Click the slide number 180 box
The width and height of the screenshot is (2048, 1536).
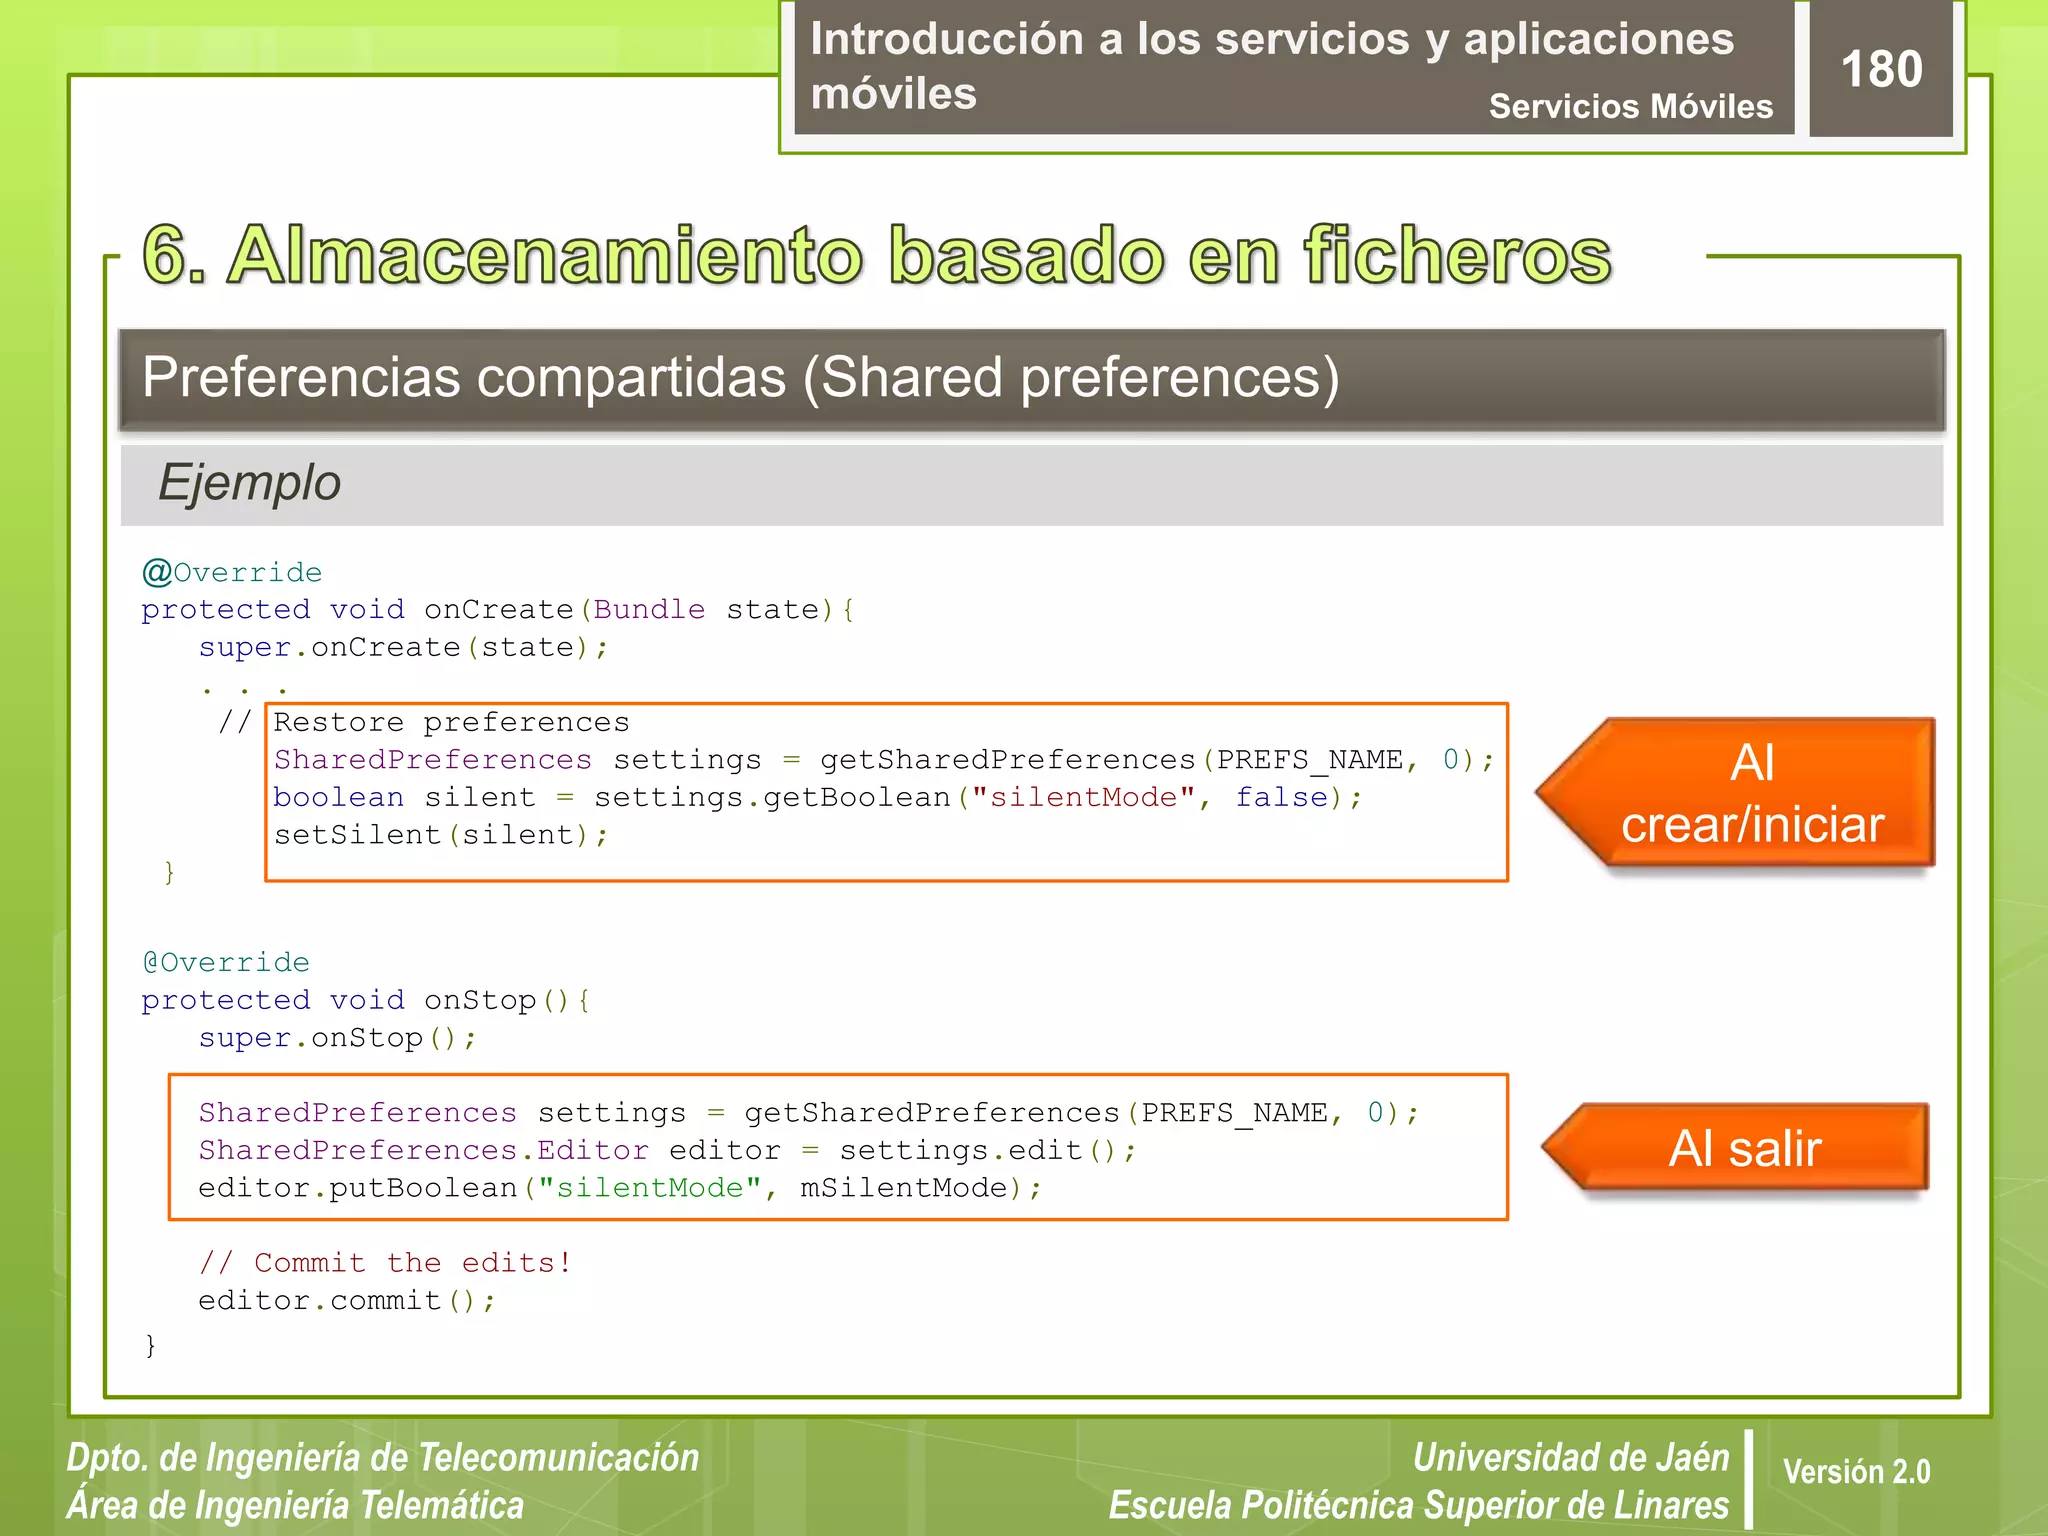pos(1881,68)
